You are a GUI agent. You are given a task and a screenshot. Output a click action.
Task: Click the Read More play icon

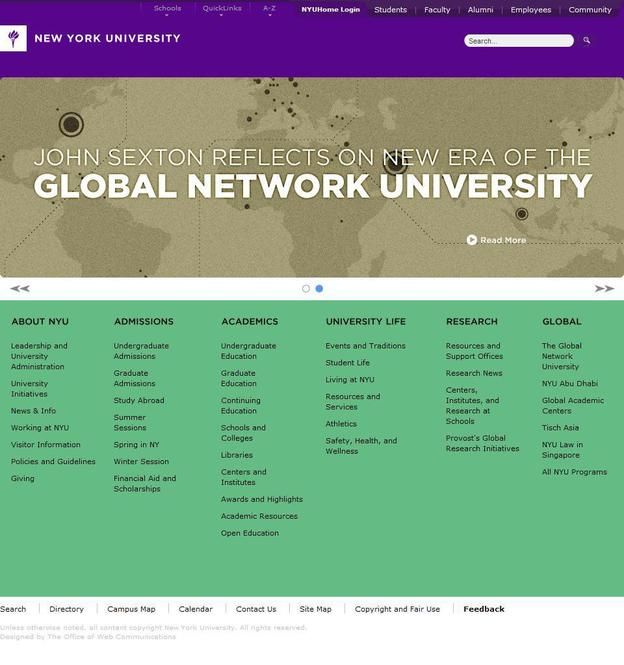472,240
